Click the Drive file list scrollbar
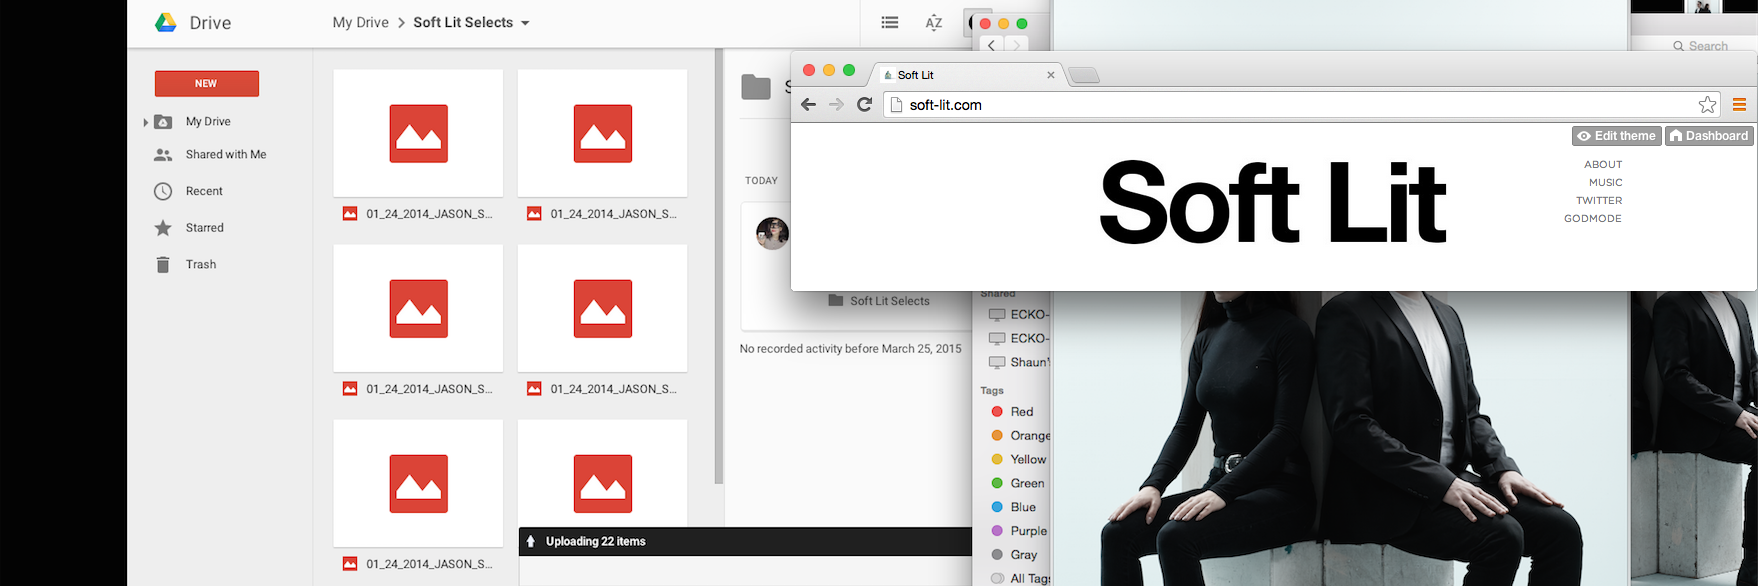Screen dimensions: 1758x586 pyautogui.click(x=719, y=265)
